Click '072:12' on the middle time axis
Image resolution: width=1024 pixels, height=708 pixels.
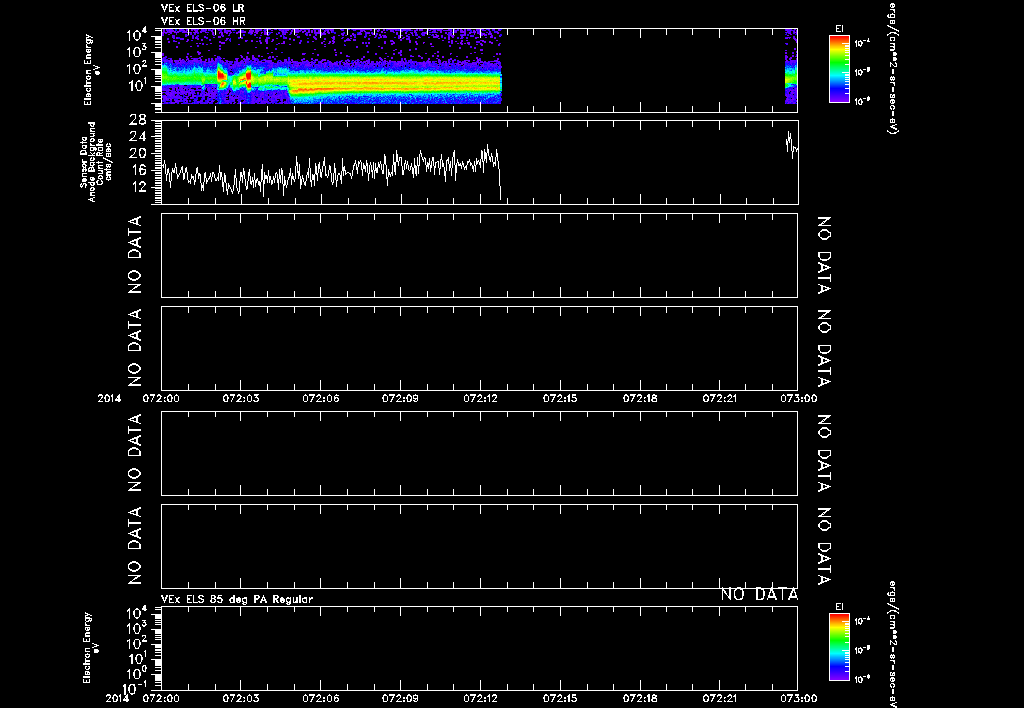481,398
